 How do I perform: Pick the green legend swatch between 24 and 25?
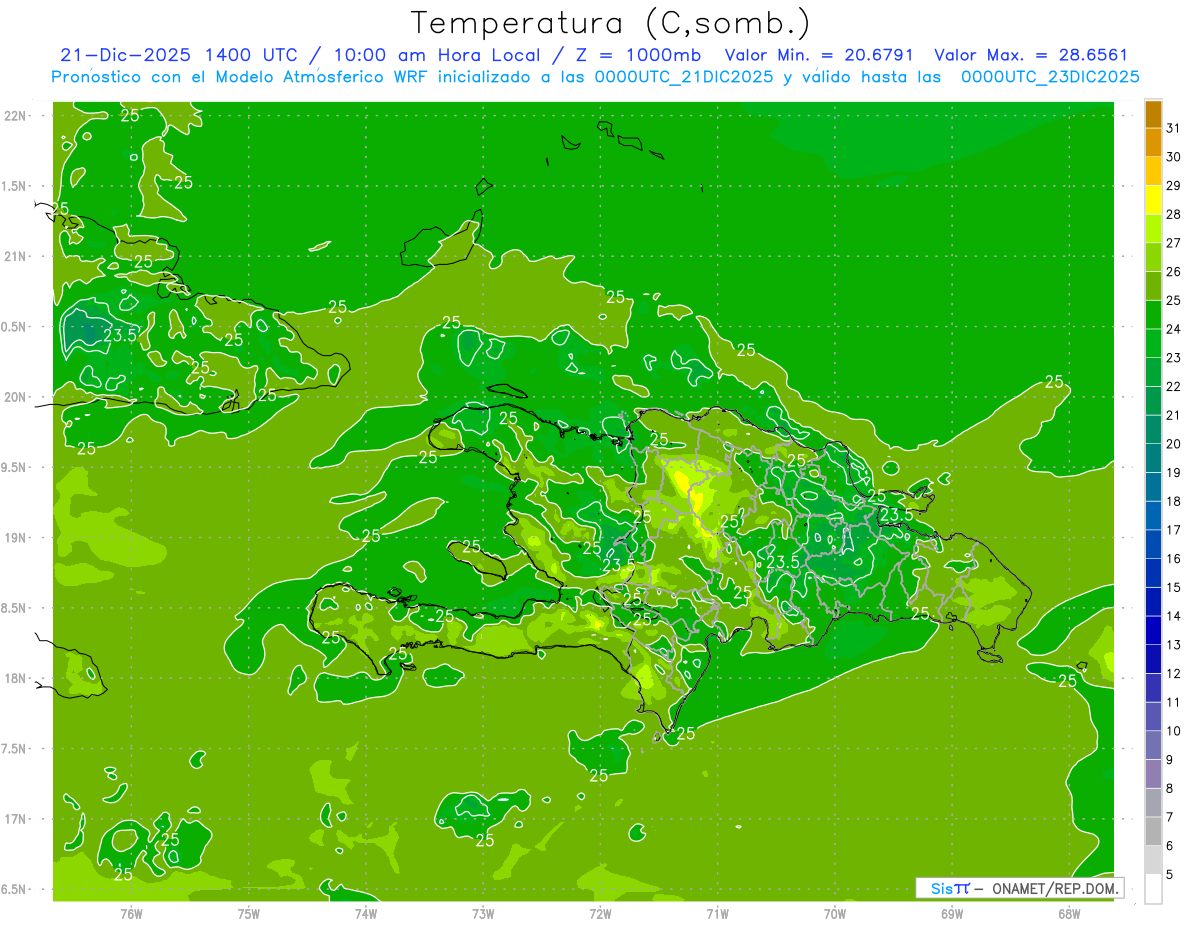pyautogui.click(x=1153, y=315)
